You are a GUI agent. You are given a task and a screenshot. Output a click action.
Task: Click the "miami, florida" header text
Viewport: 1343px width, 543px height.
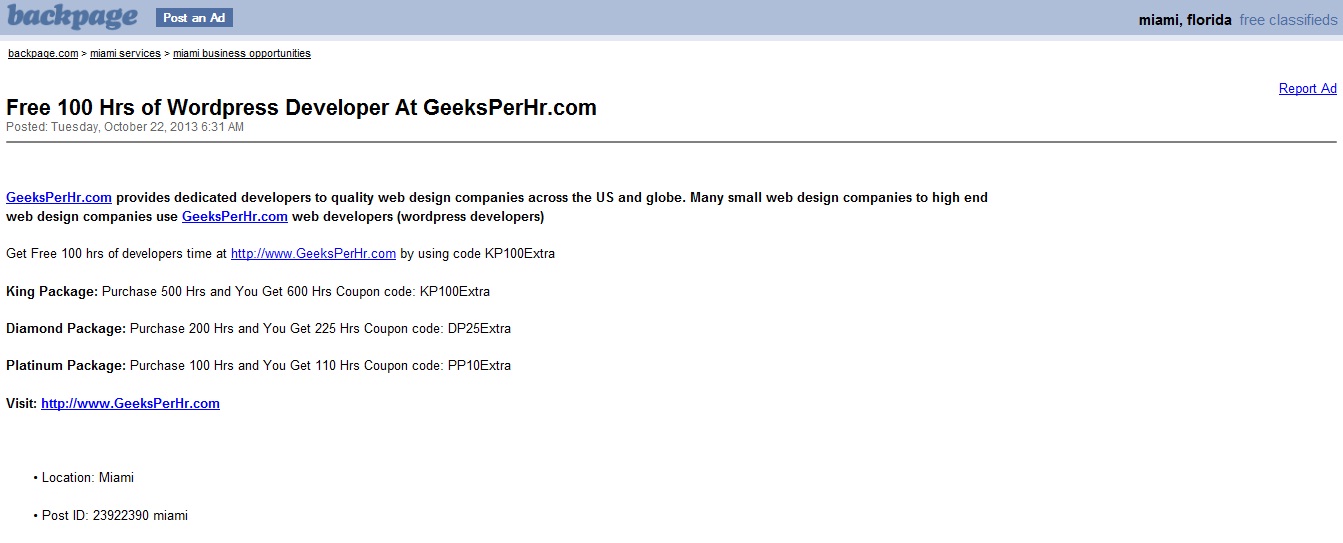point(1185,20)
